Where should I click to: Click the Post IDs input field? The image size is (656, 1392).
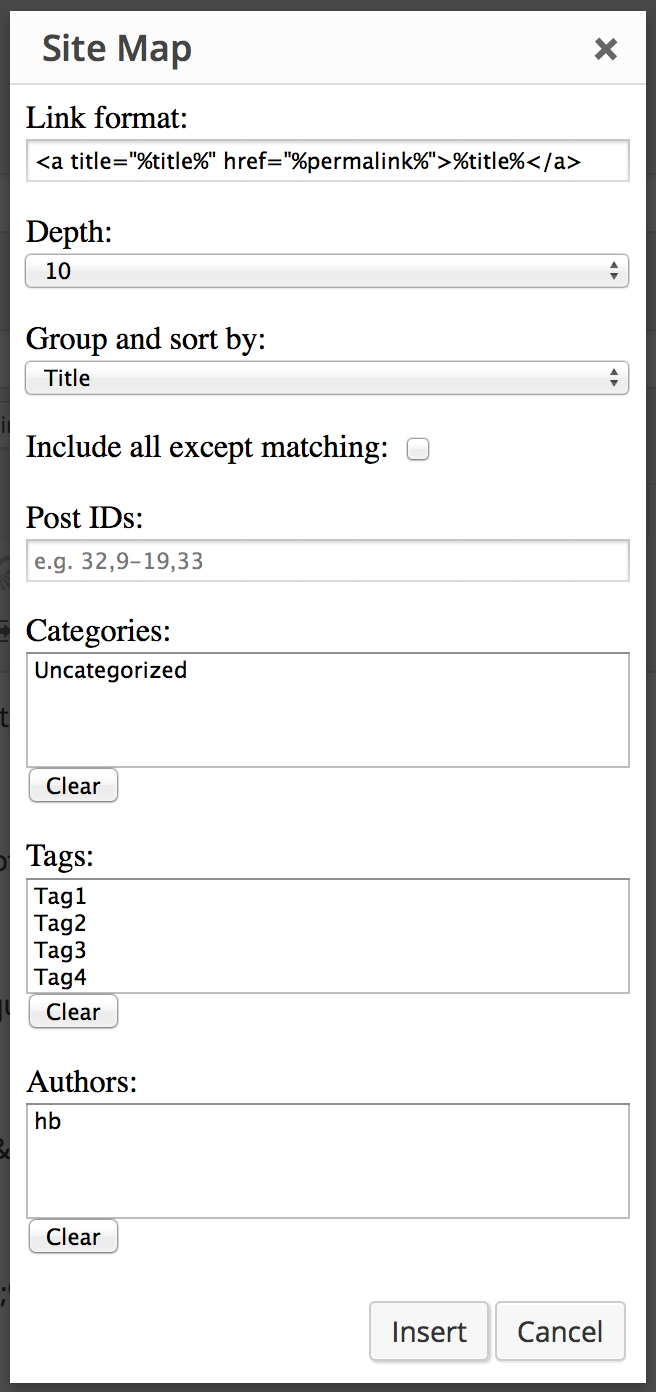coord(328,561)
